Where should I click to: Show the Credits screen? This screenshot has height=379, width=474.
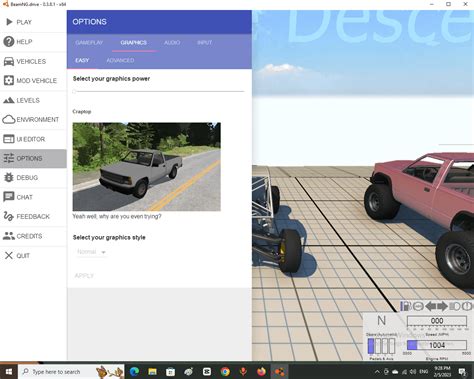tap(33, 236)
